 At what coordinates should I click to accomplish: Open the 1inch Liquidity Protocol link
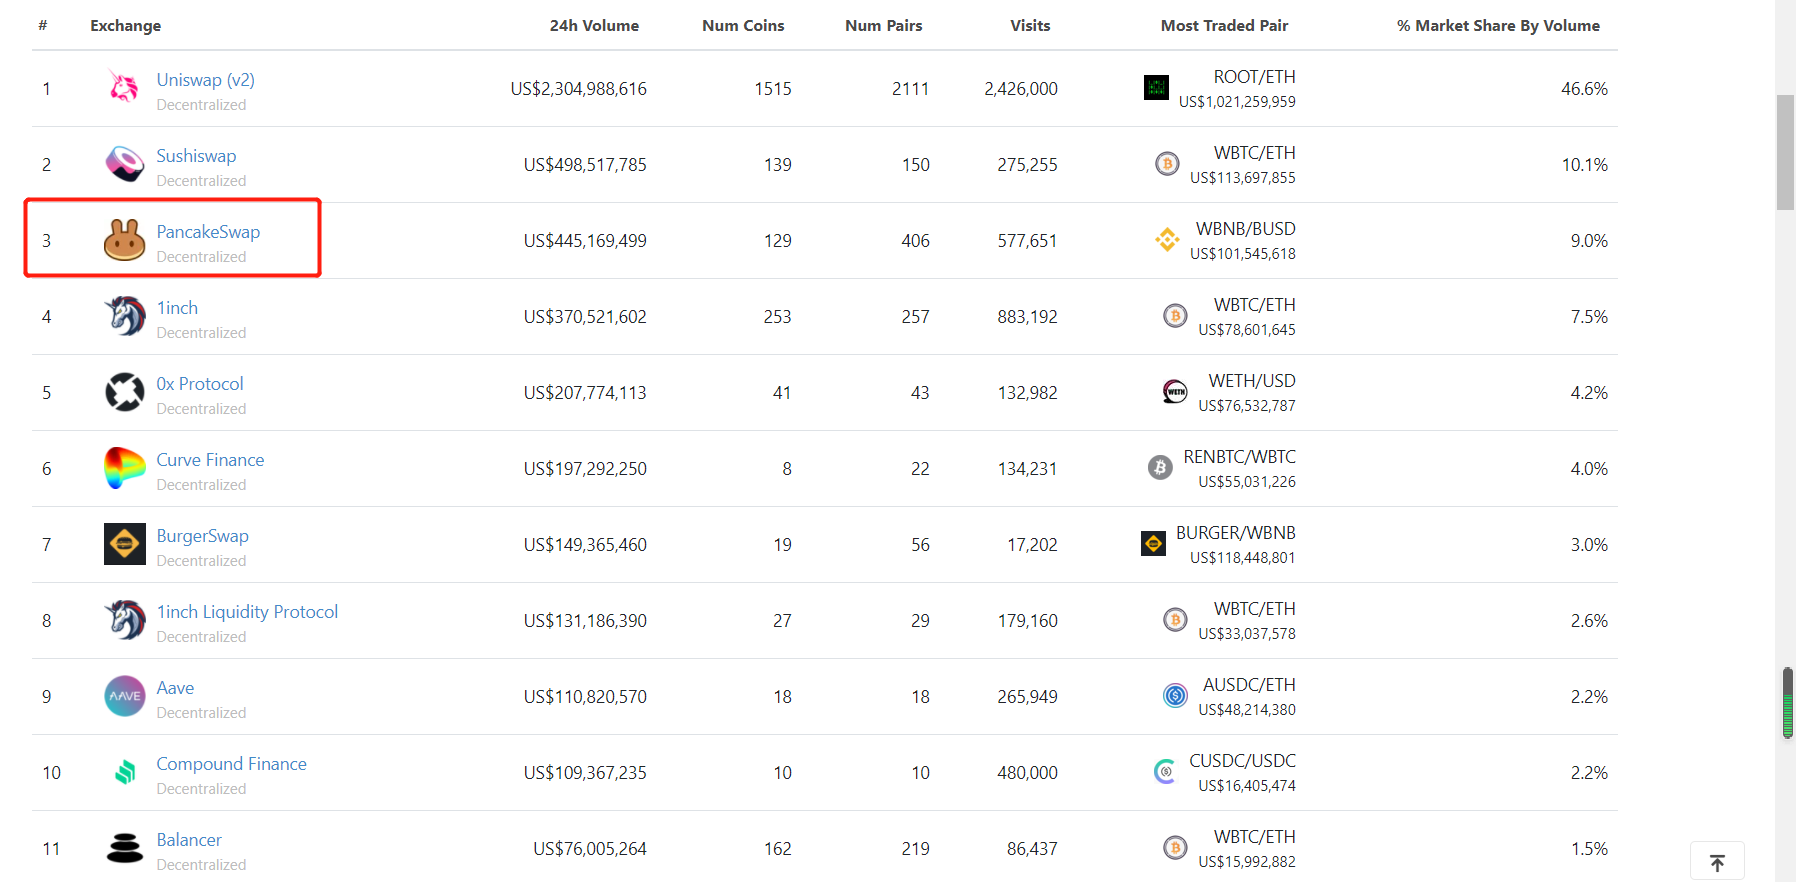[x=247, y=612]
